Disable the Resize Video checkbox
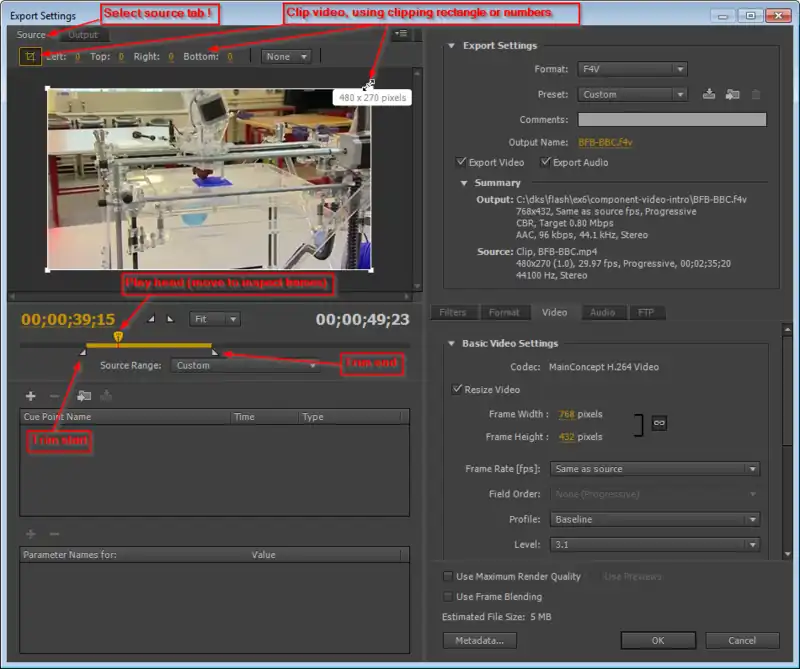 pos(459,389)
